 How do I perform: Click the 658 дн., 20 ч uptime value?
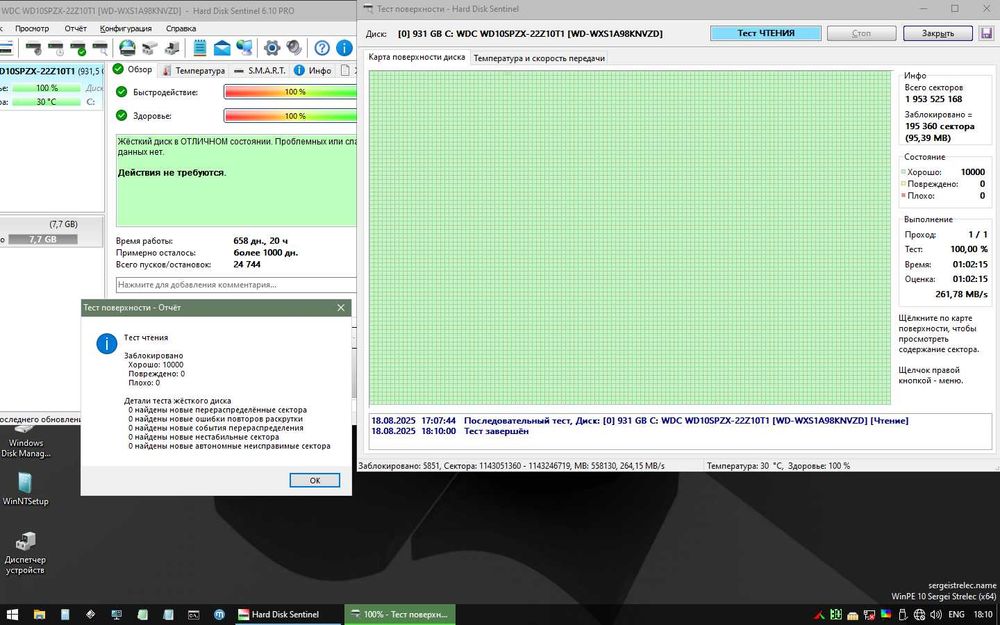tap(260, 241)
